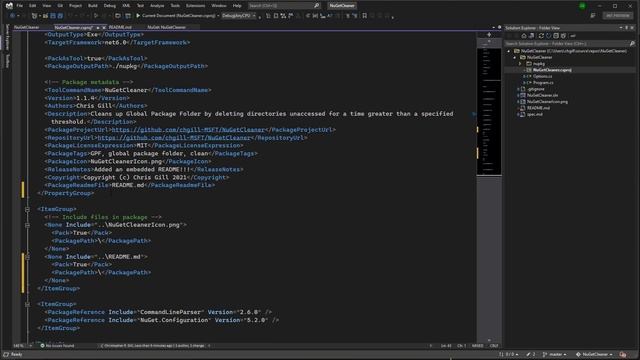Switch views icon in Solution Explorer
Screen dimensions: 640x360
(x=531, y=36)
